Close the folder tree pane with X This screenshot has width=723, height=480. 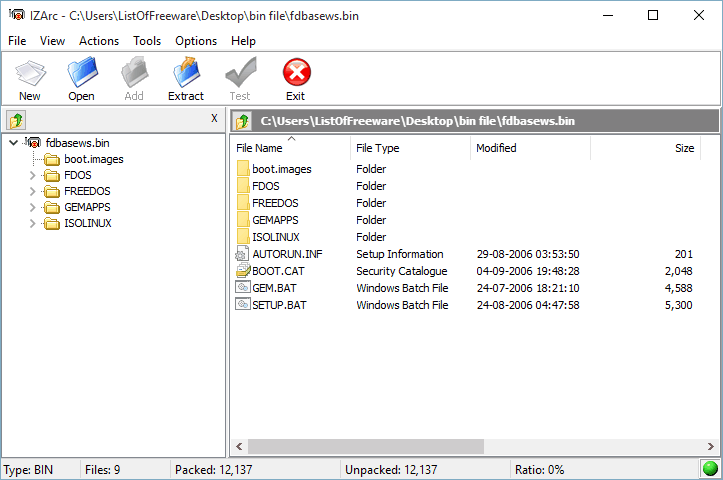pyautogui.click(x=214, y=119)
